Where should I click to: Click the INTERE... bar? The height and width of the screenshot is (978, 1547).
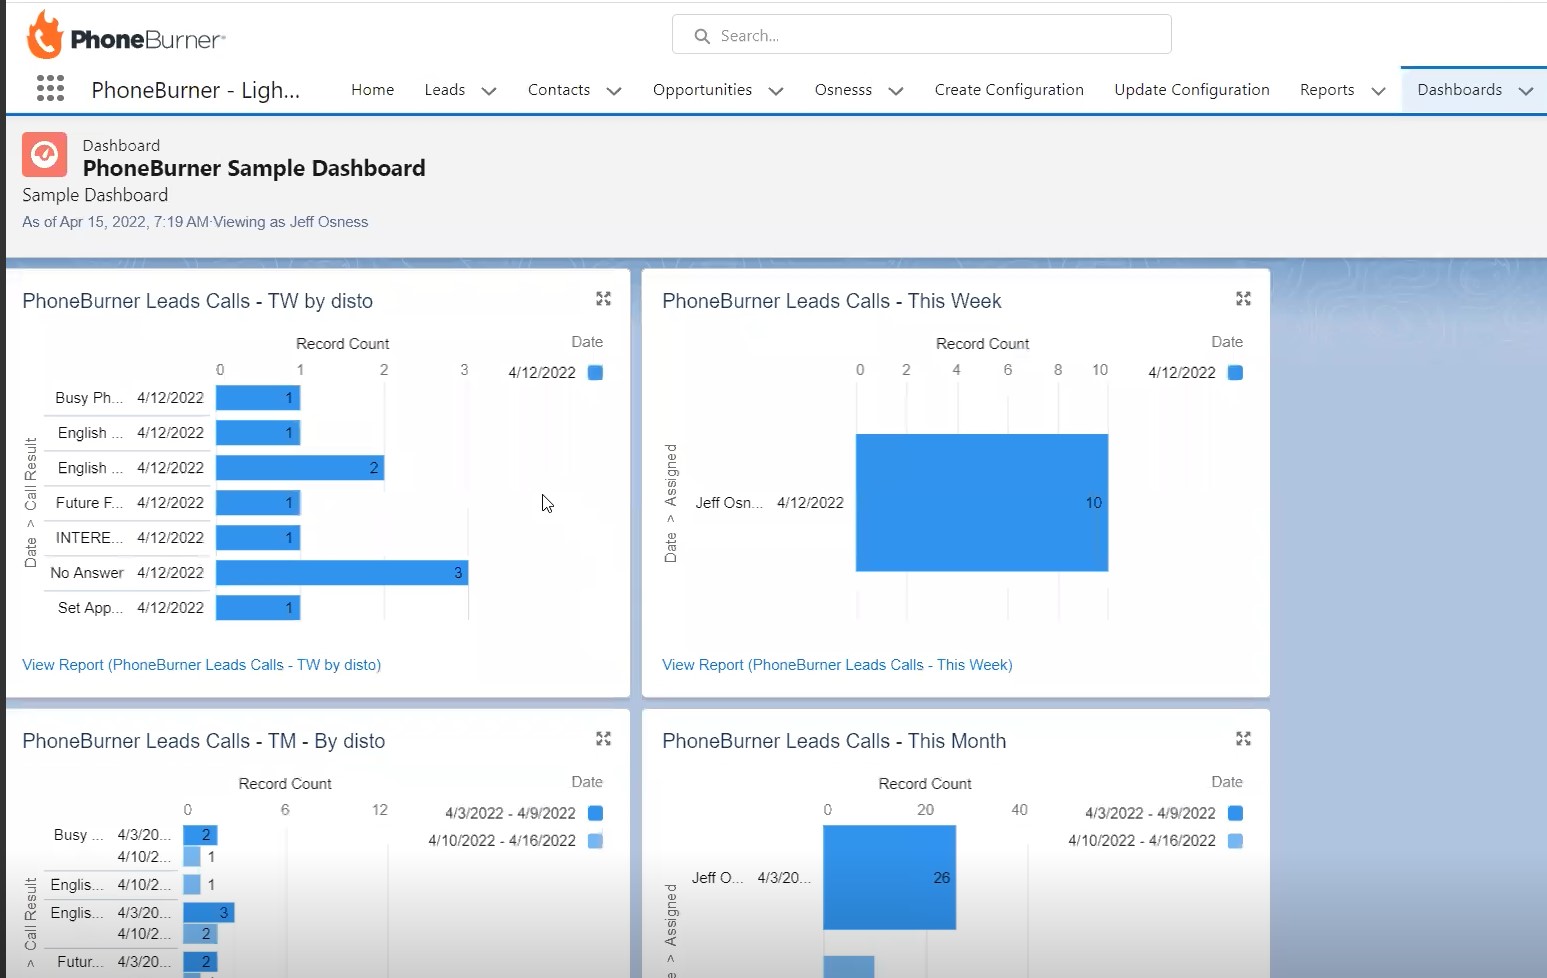[258, 538]
